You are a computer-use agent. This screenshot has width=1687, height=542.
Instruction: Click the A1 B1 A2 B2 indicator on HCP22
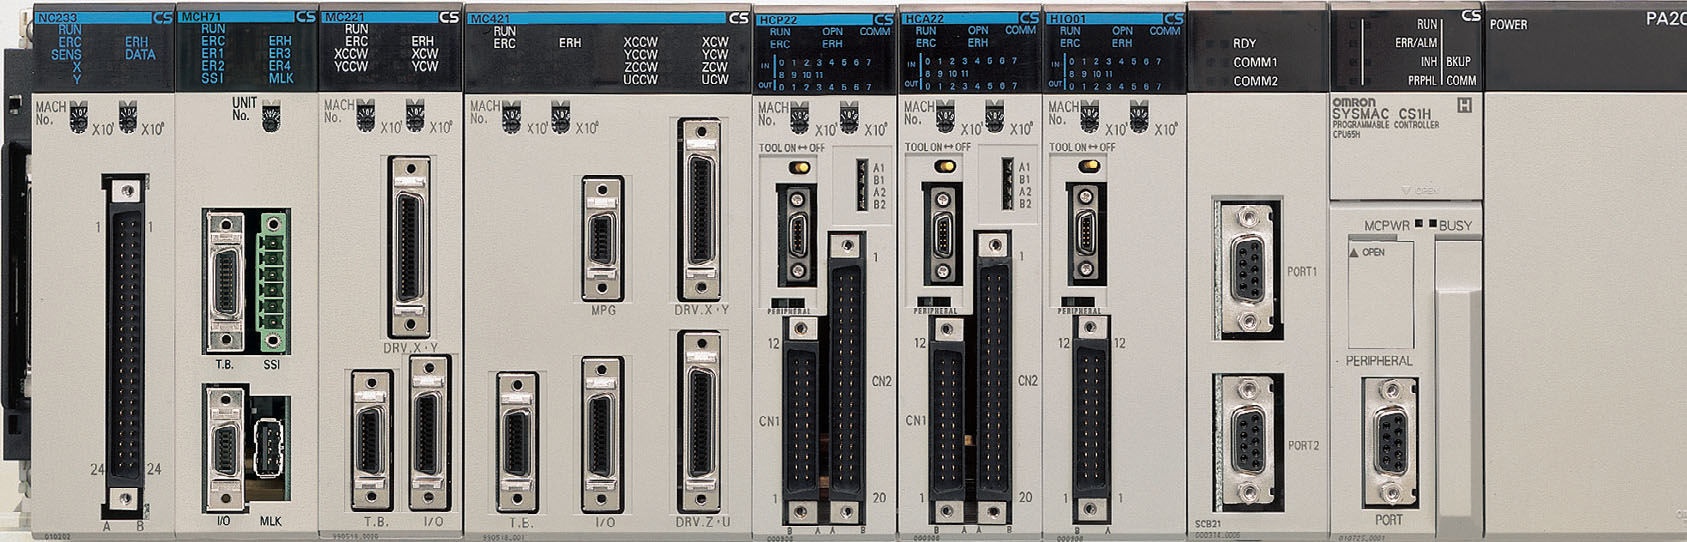tap(861, 184)
